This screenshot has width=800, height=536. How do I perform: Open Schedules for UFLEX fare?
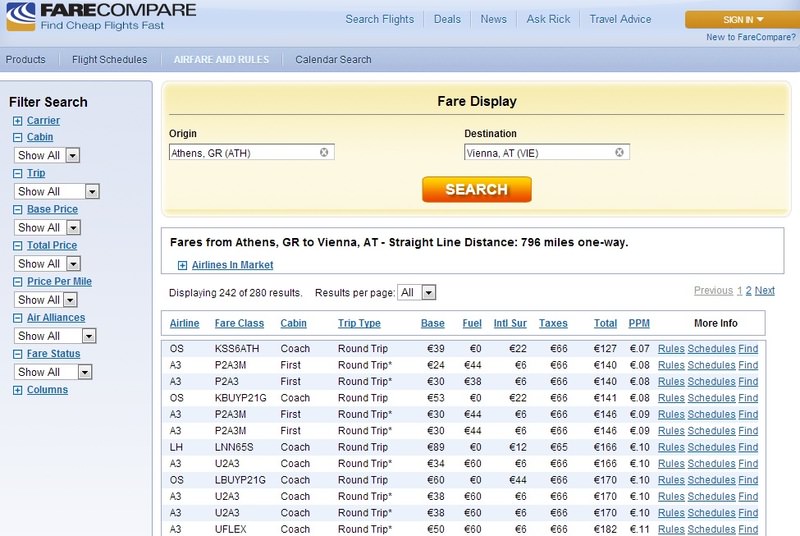[x=711, y=529]
